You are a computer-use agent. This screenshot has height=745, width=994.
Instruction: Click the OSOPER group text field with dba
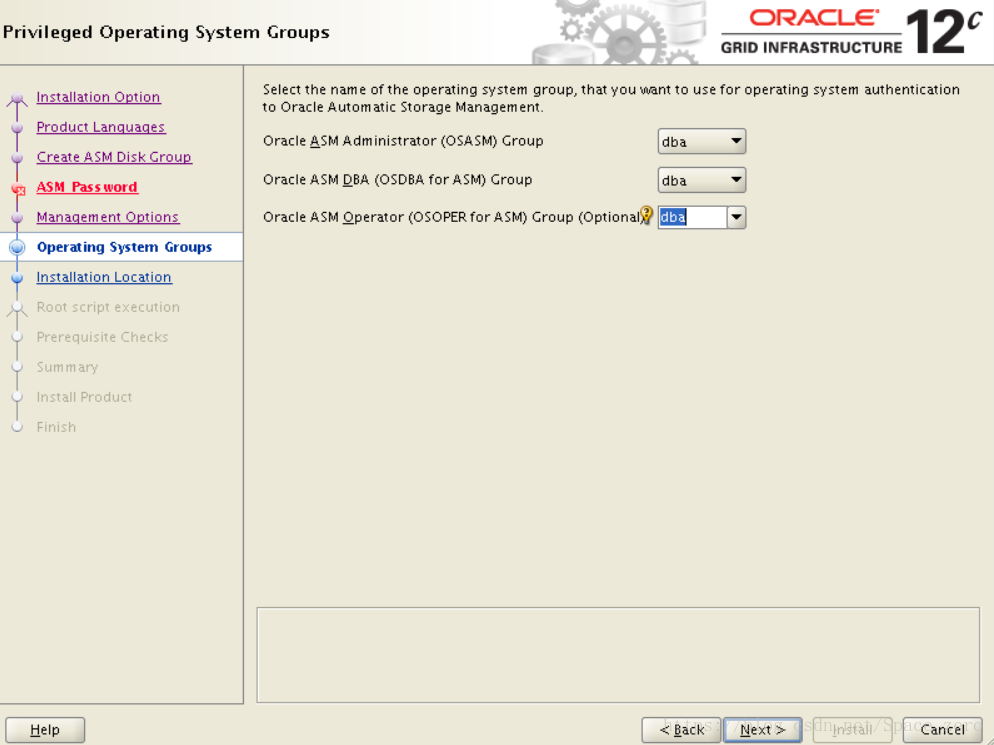coord(692,217)
